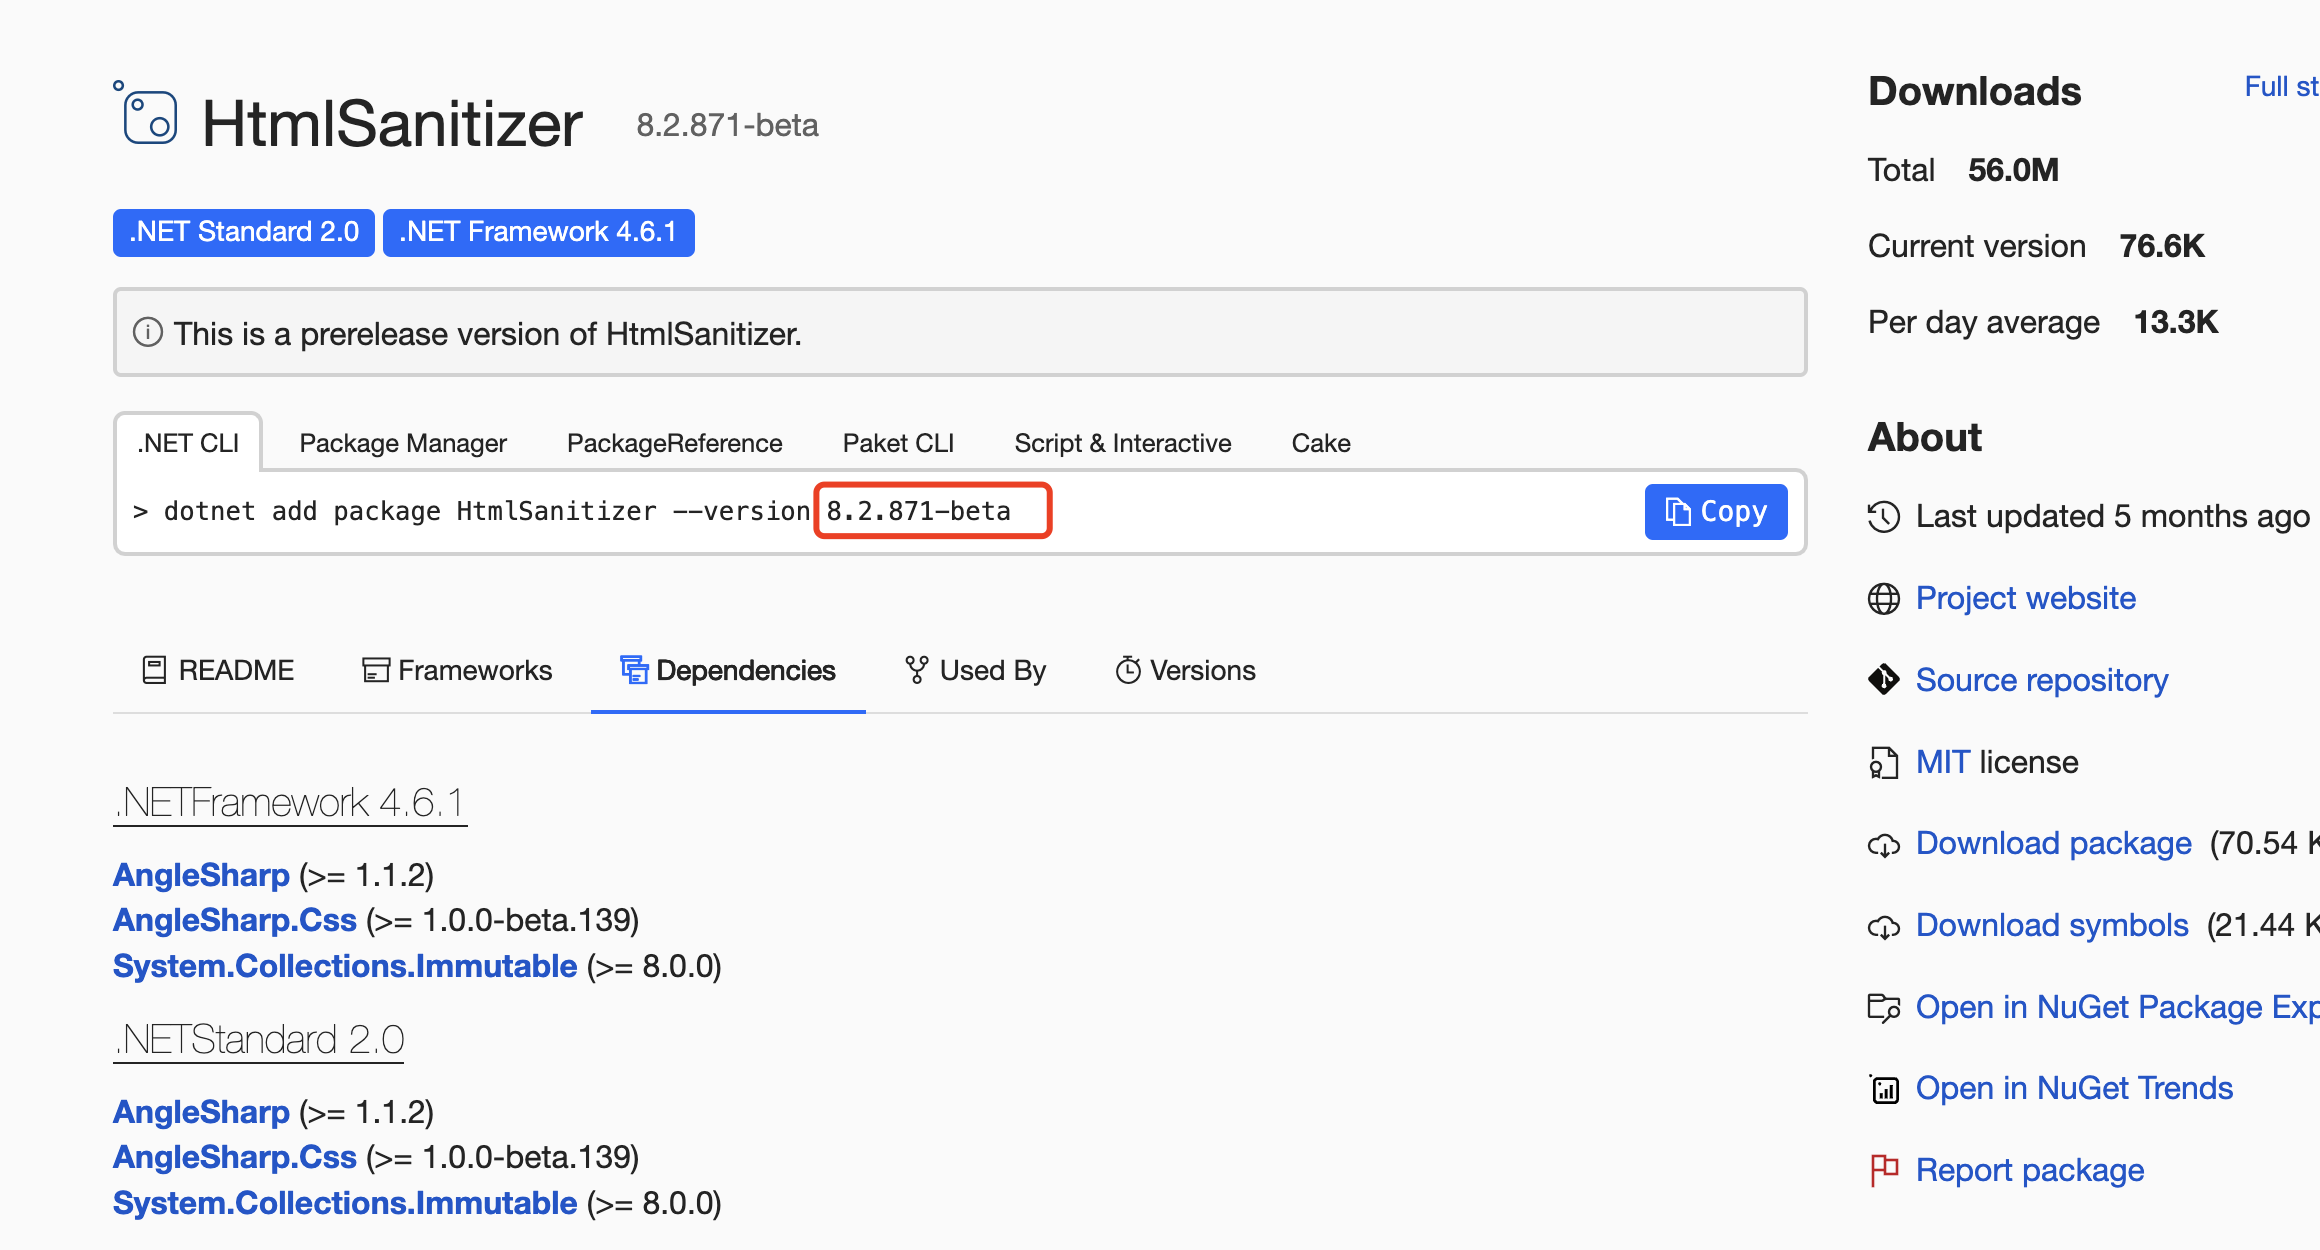
Task: Click the HtmlSanitizer package logo icon
Action: pos(149,117)
